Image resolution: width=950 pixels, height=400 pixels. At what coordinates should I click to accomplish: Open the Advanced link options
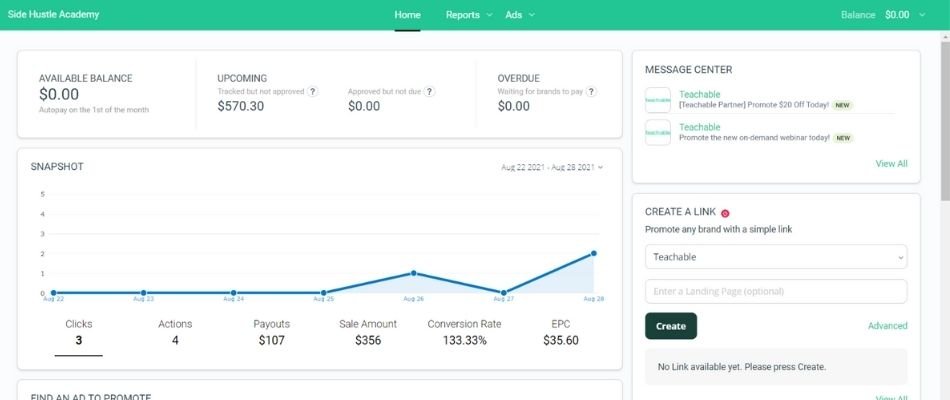(x=888, y=326)
